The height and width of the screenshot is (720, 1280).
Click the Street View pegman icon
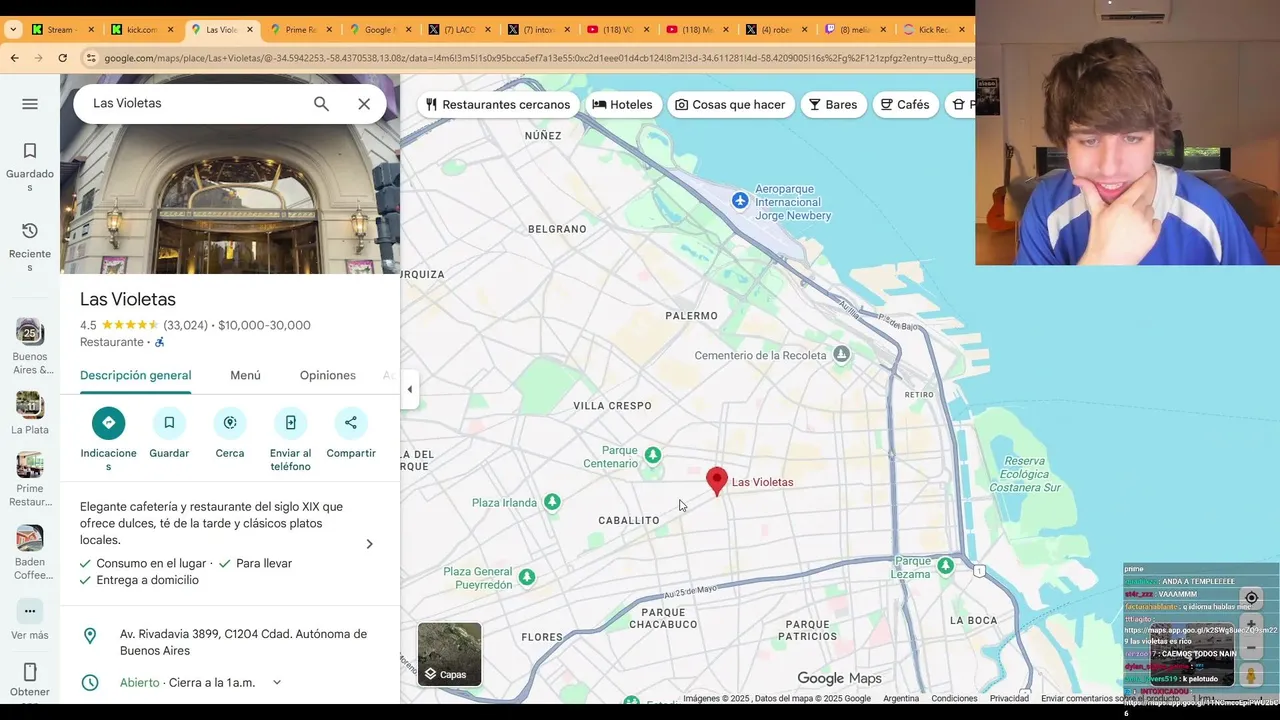tap(1251, 676)
